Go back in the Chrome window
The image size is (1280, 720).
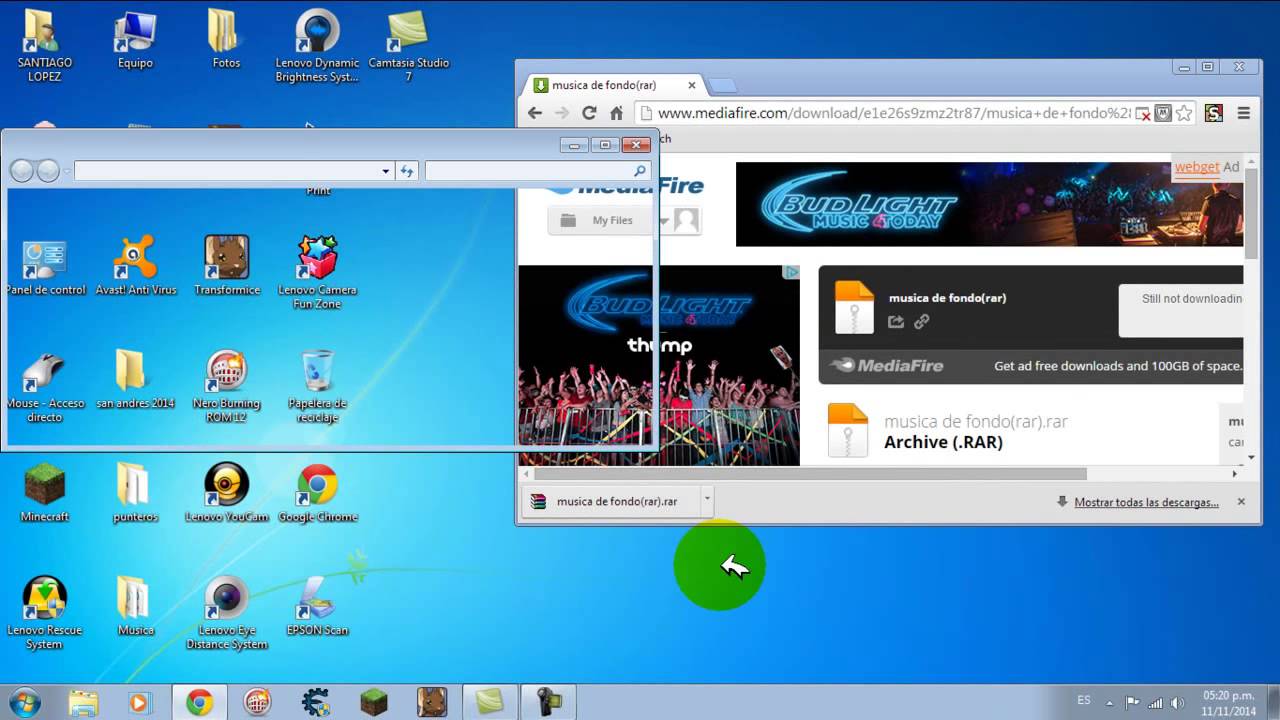[x=535, y=113]
